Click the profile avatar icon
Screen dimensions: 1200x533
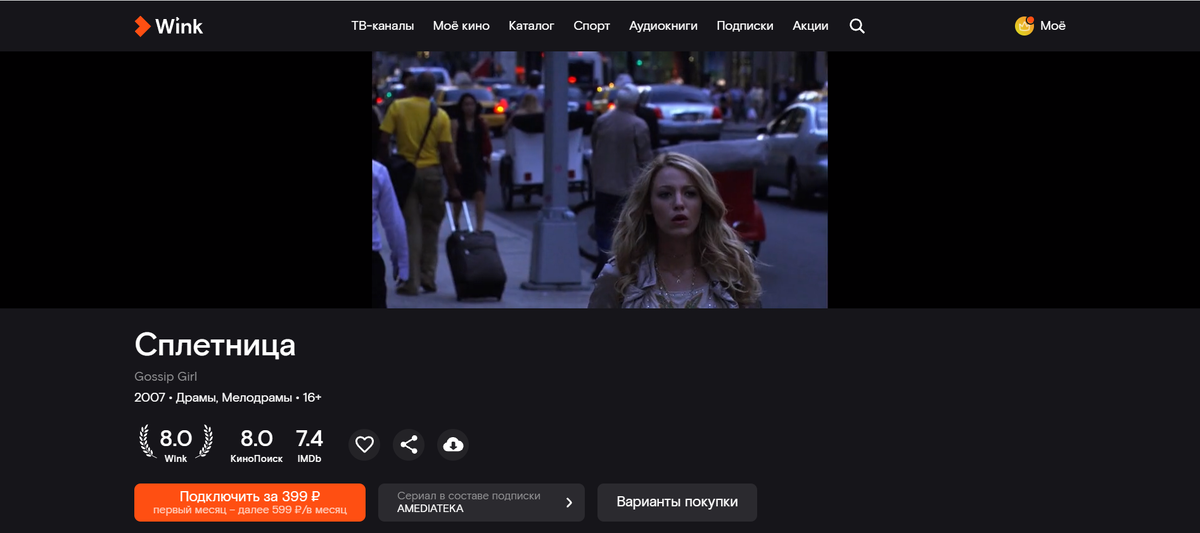tap(1024, 26)
